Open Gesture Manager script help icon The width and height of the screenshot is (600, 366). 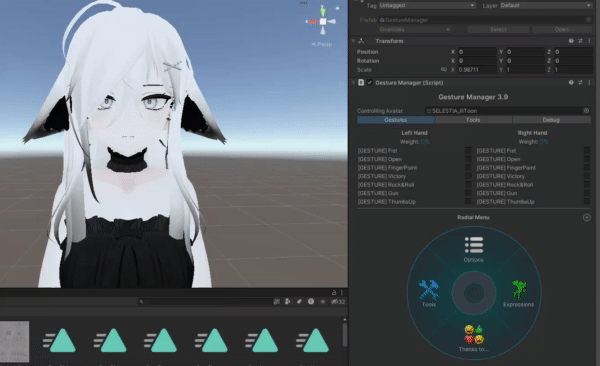coord(571,82)
